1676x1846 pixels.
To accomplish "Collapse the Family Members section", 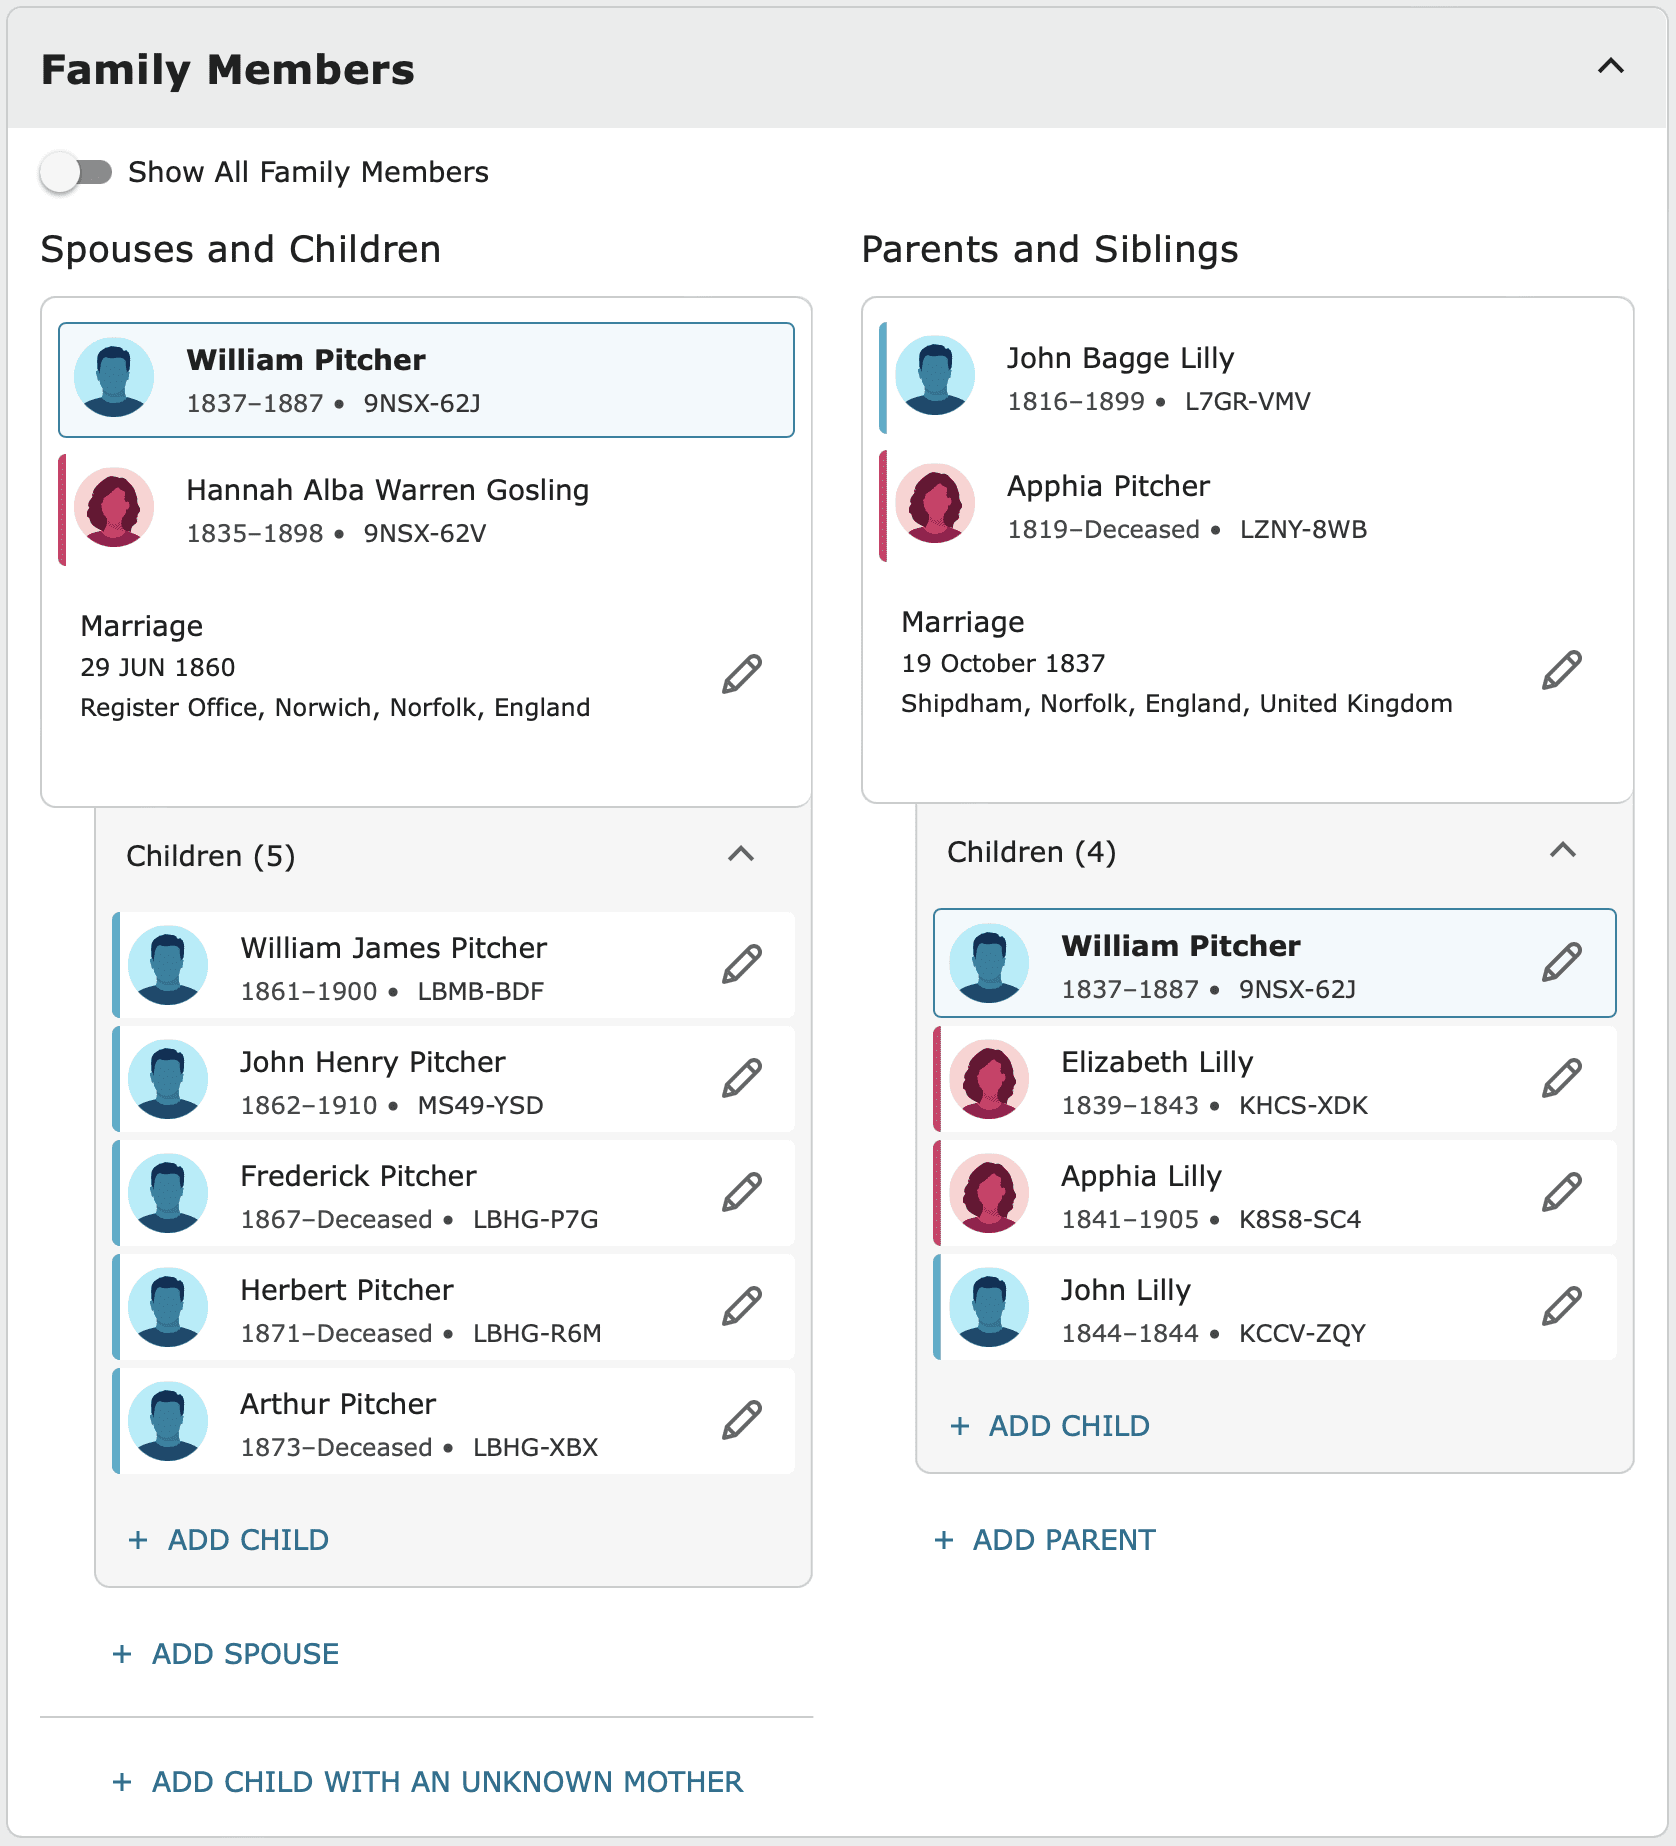I will [x=1611, y=67].
